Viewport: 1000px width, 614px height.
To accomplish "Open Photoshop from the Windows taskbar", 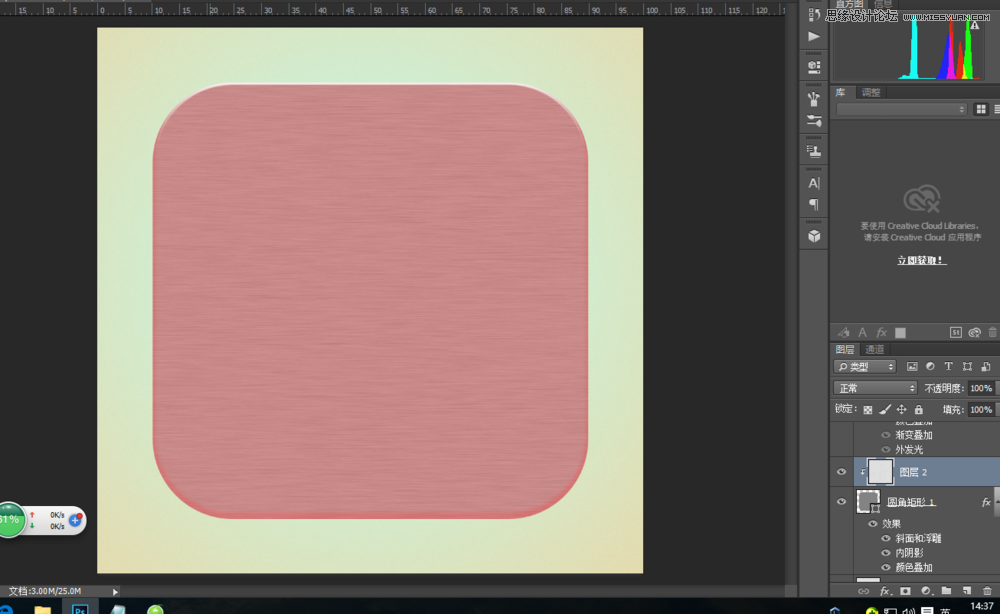I will pos(80,608).
